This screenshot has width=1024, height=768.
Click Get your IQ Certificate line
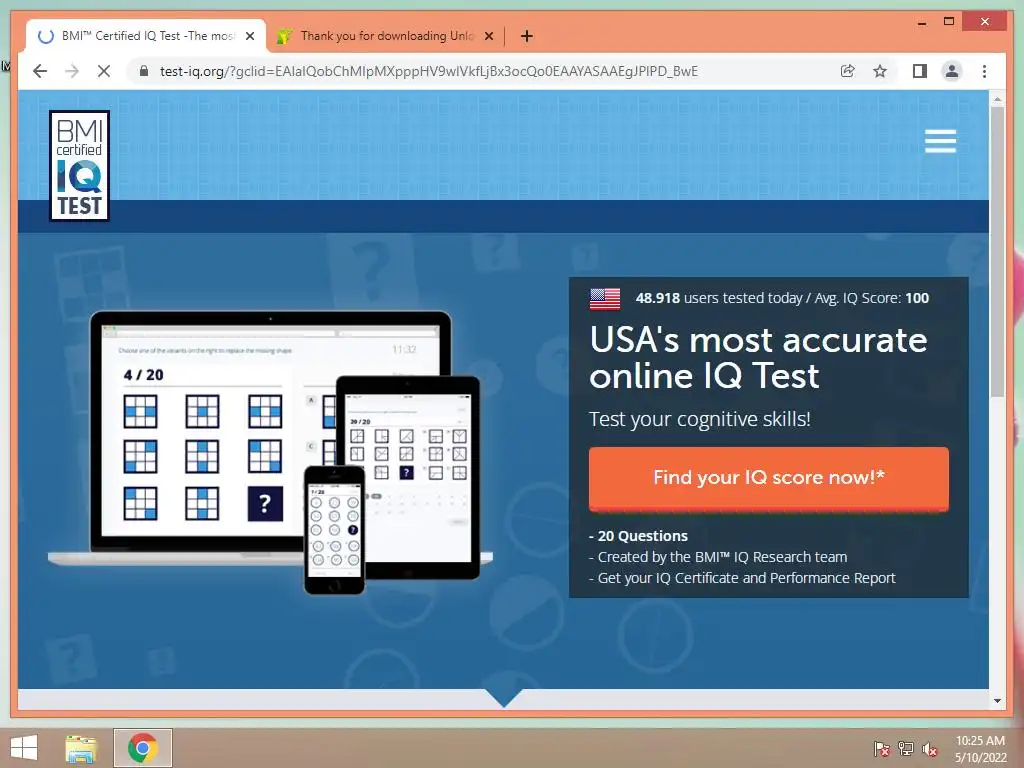tap(742, 578)
